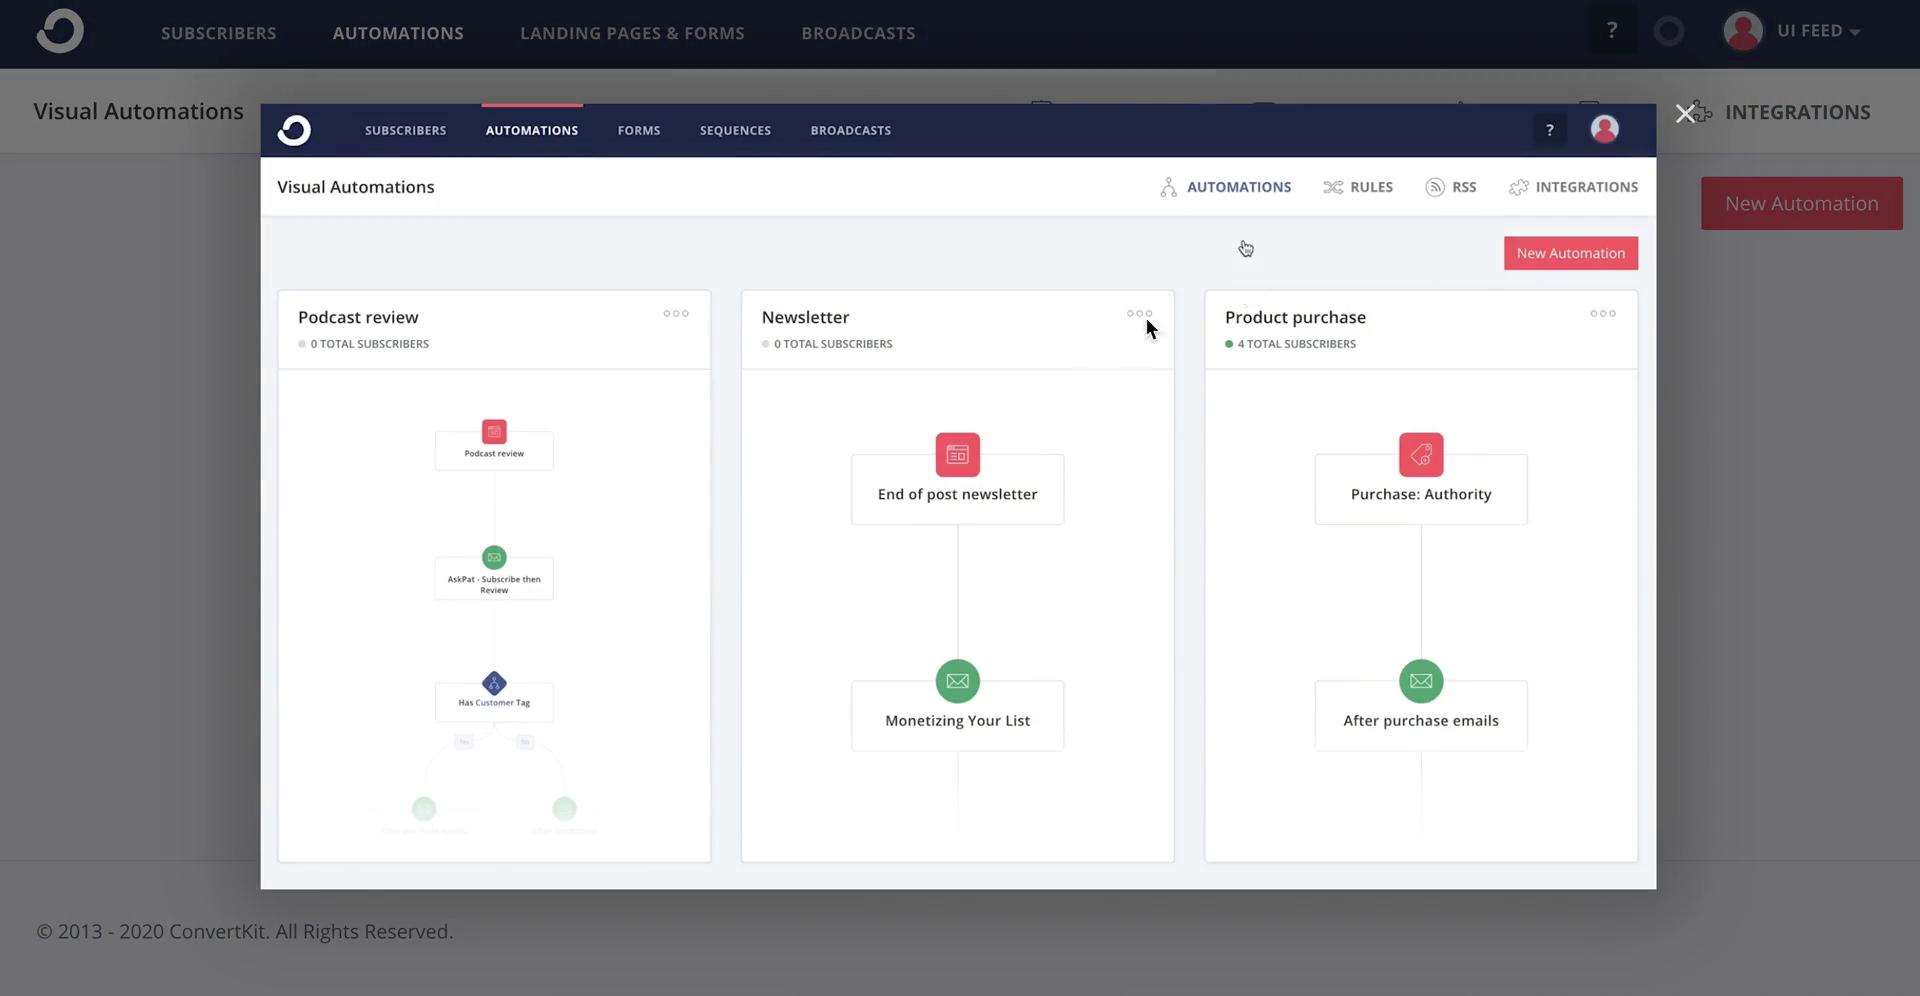The width and height of the screenshot is (1920, 996).
Task: Click 0 TOTAL SUBSCRIBERS under Newsletter
Action: (x=833, y=344)
